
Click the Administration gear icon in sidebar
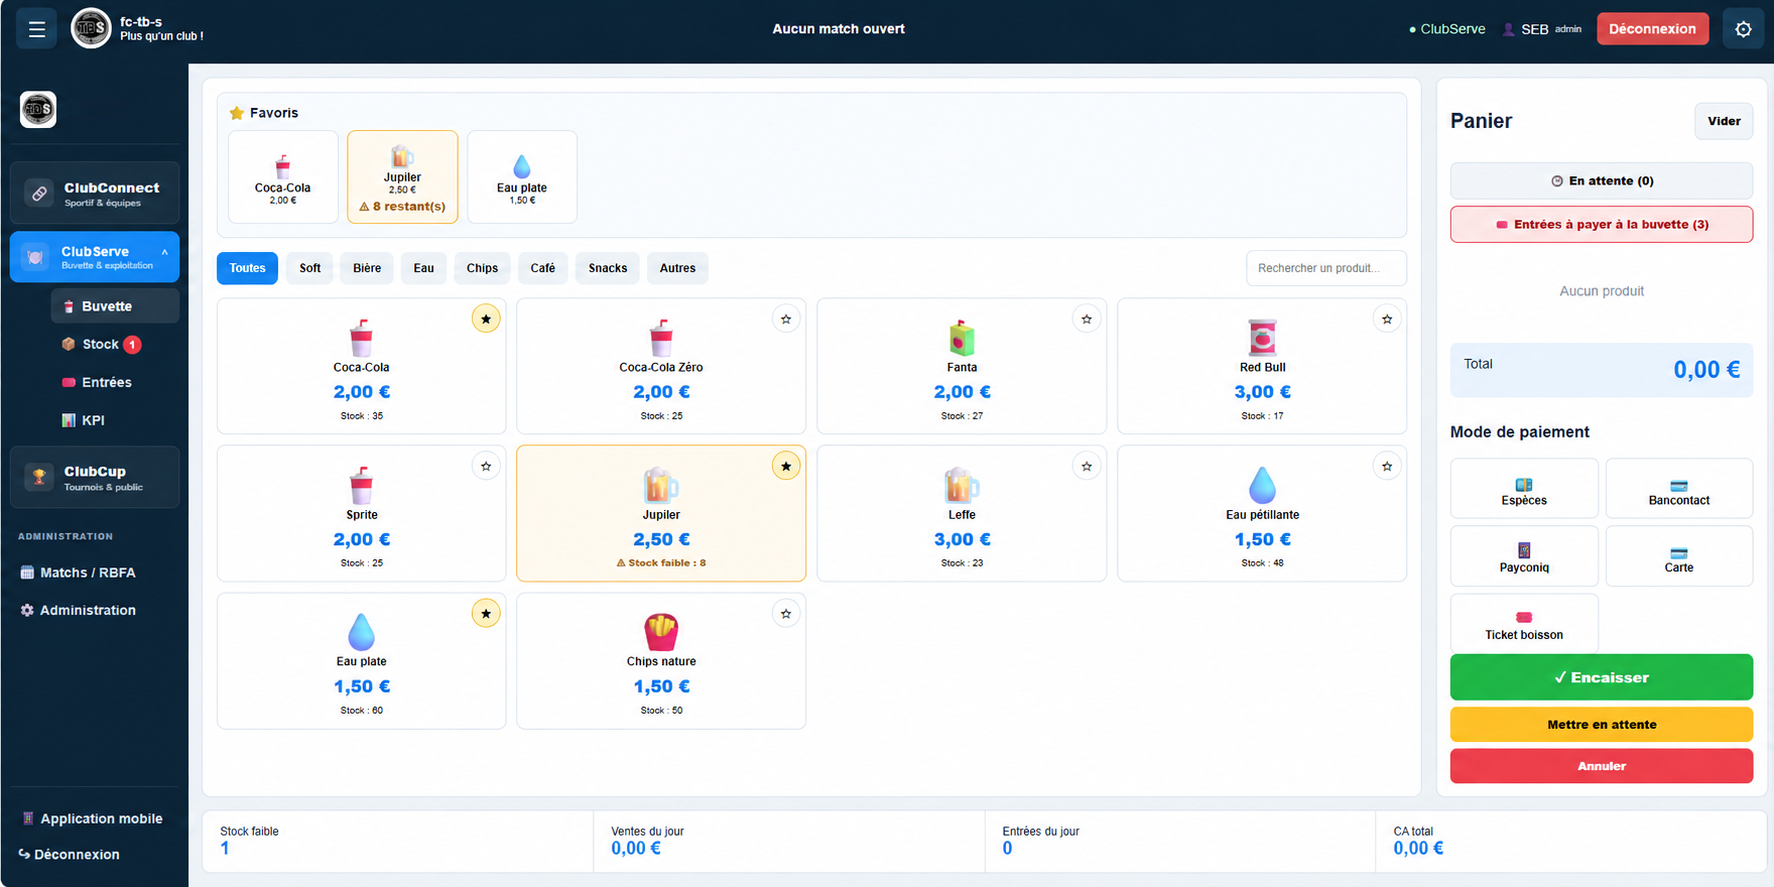point(27,610)
